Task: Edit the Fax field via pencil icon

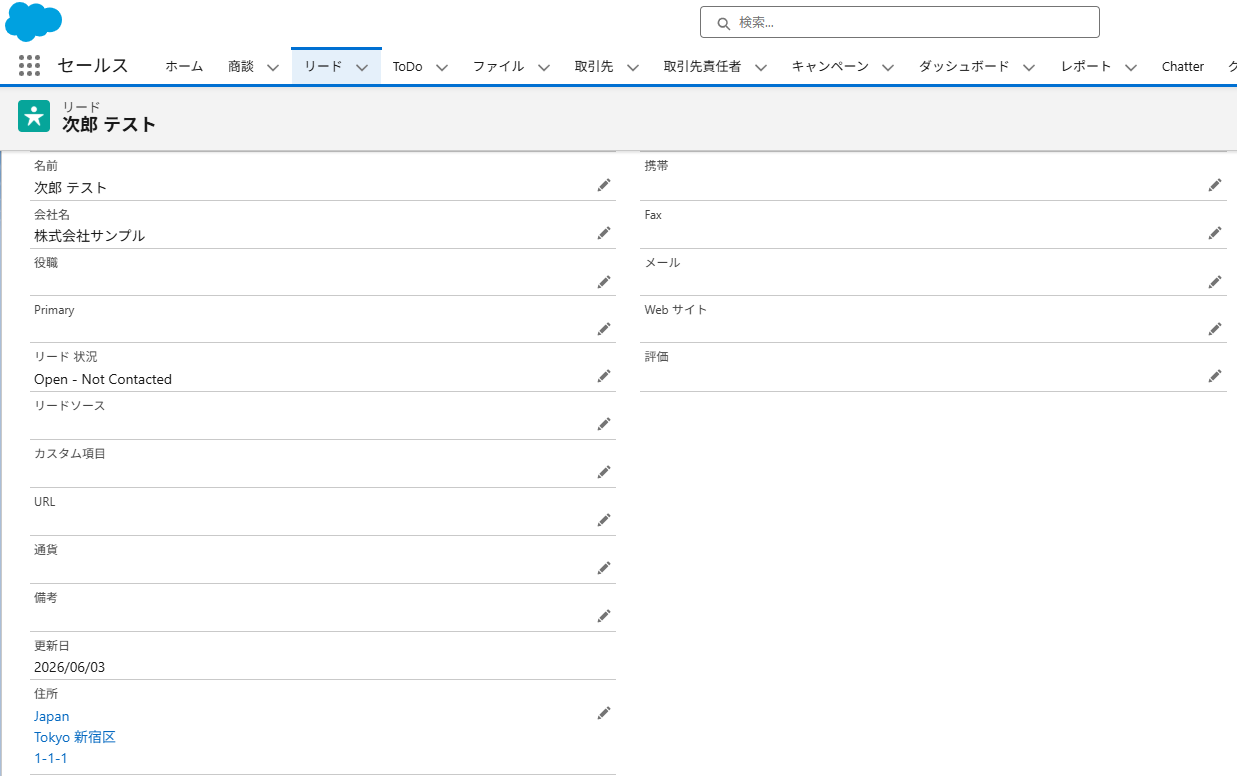Action: pyautogui.click(x=1215, y=233)
